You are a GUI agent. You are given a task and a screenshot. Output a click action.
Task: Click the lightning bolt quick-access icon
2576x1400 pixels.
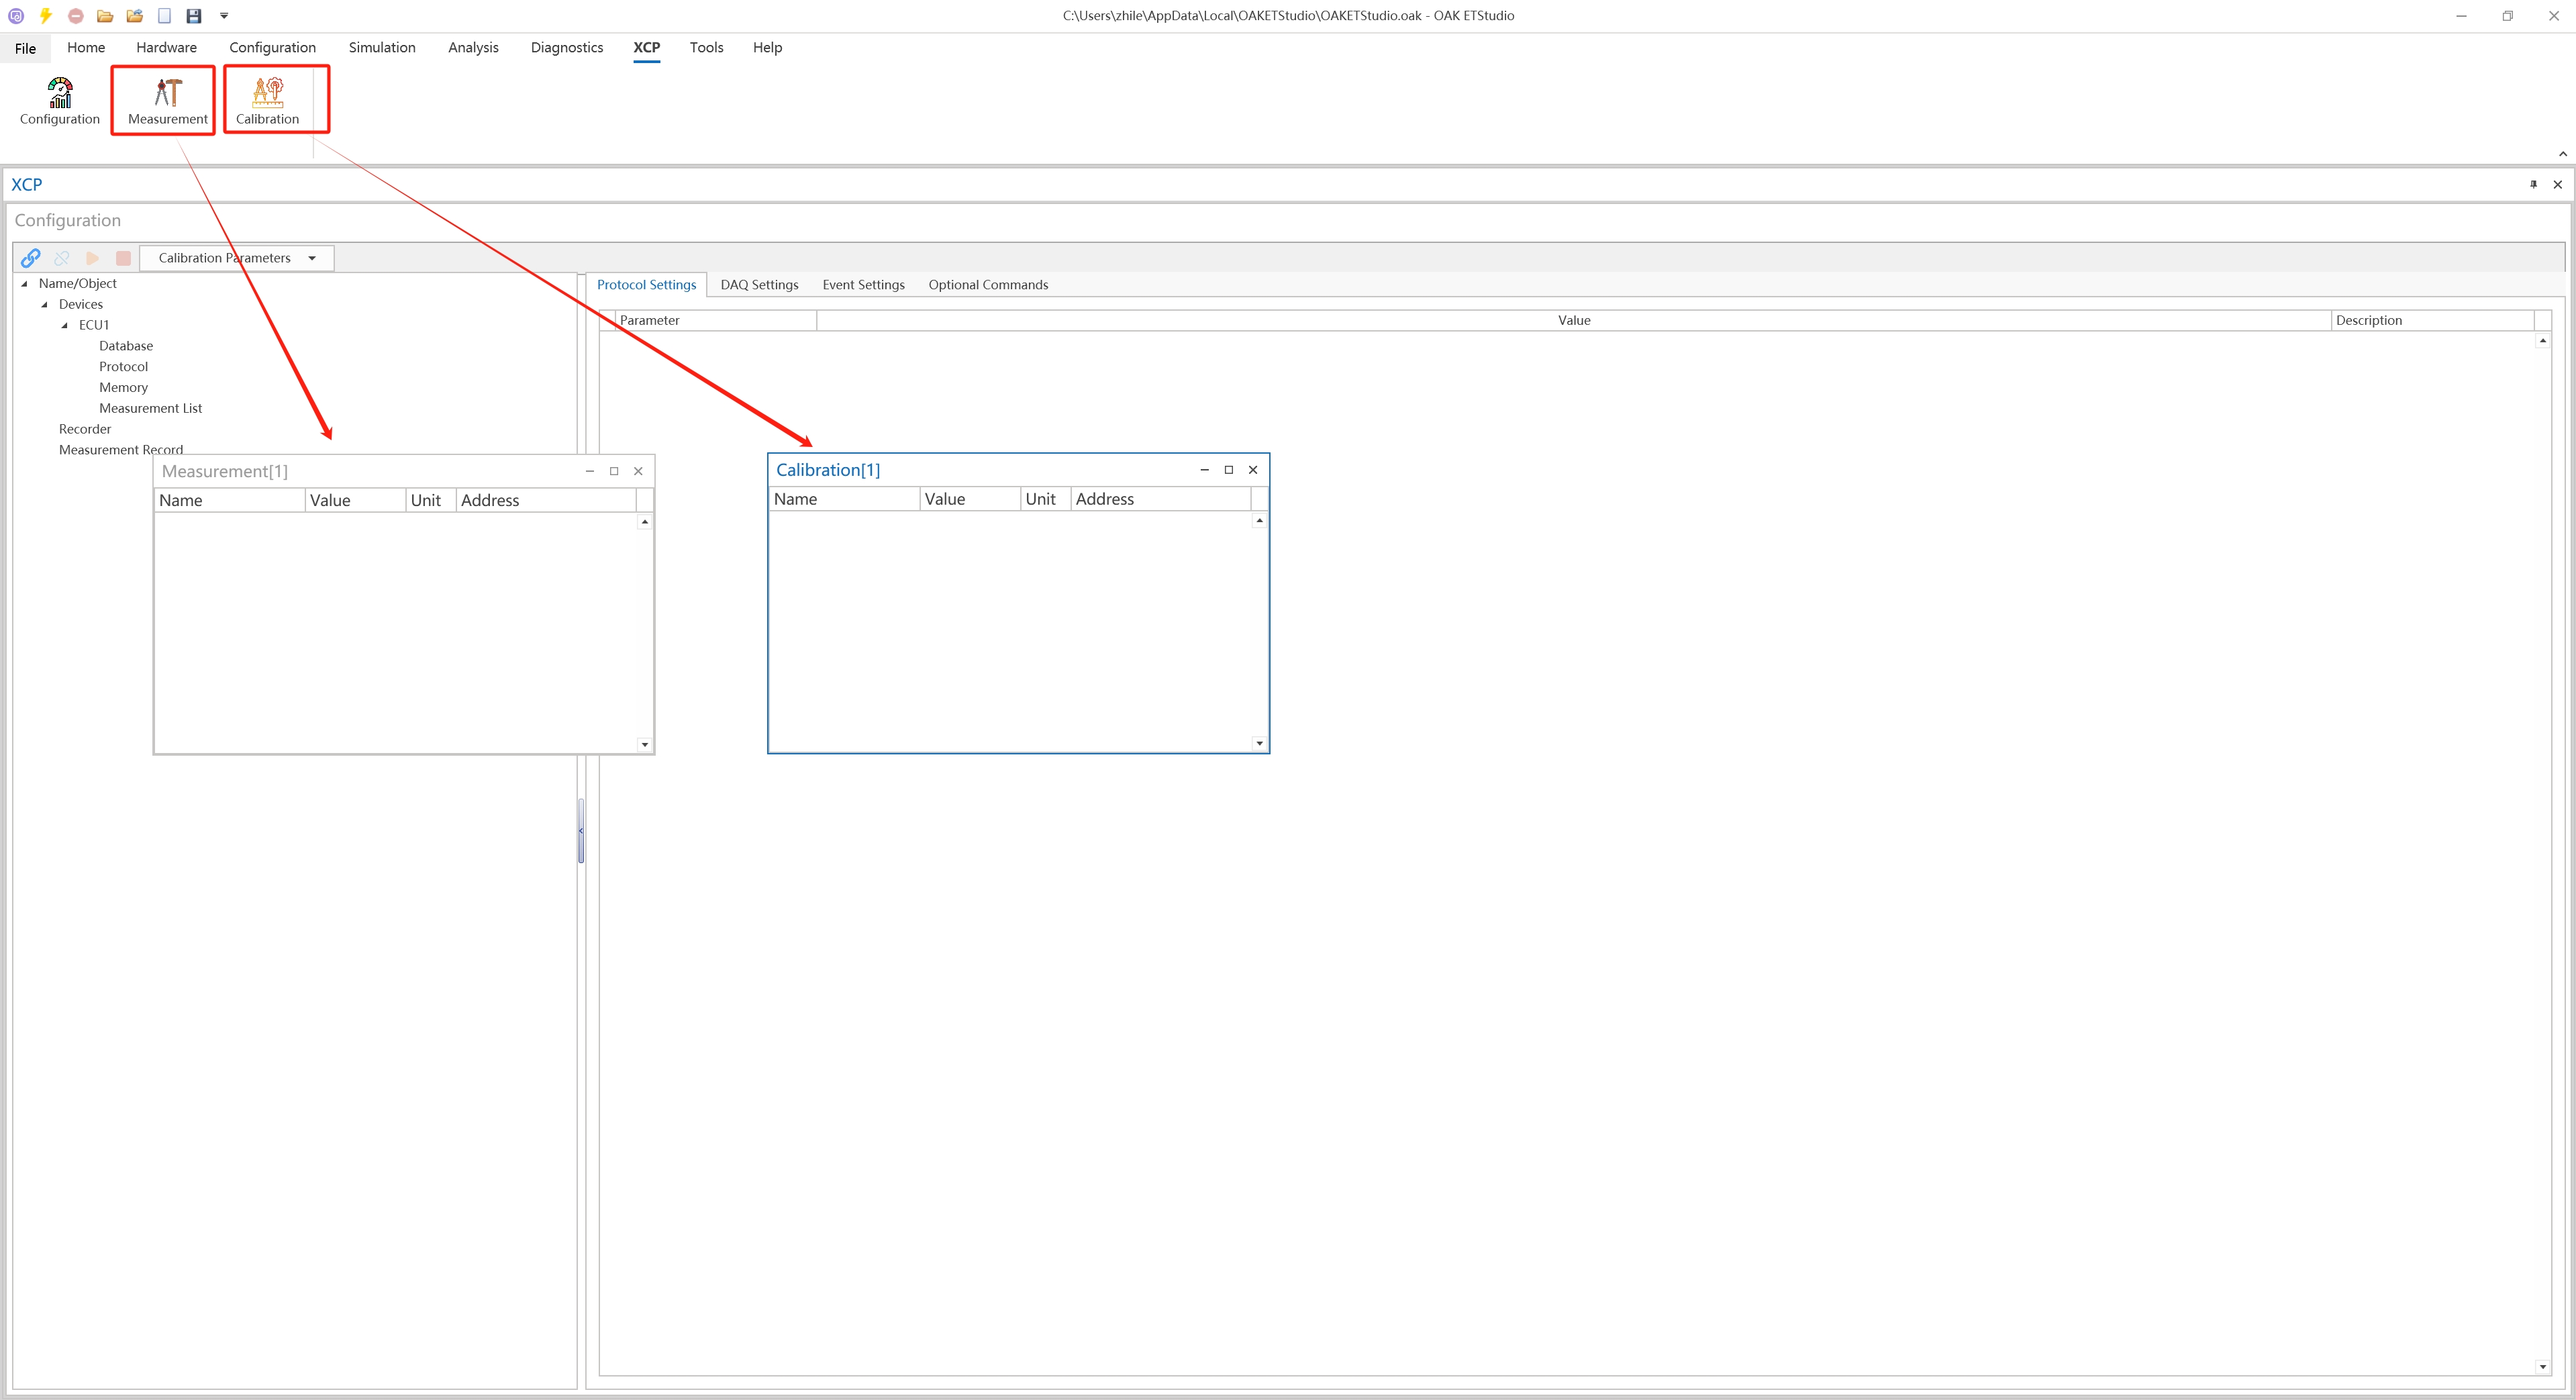(46, 16)
